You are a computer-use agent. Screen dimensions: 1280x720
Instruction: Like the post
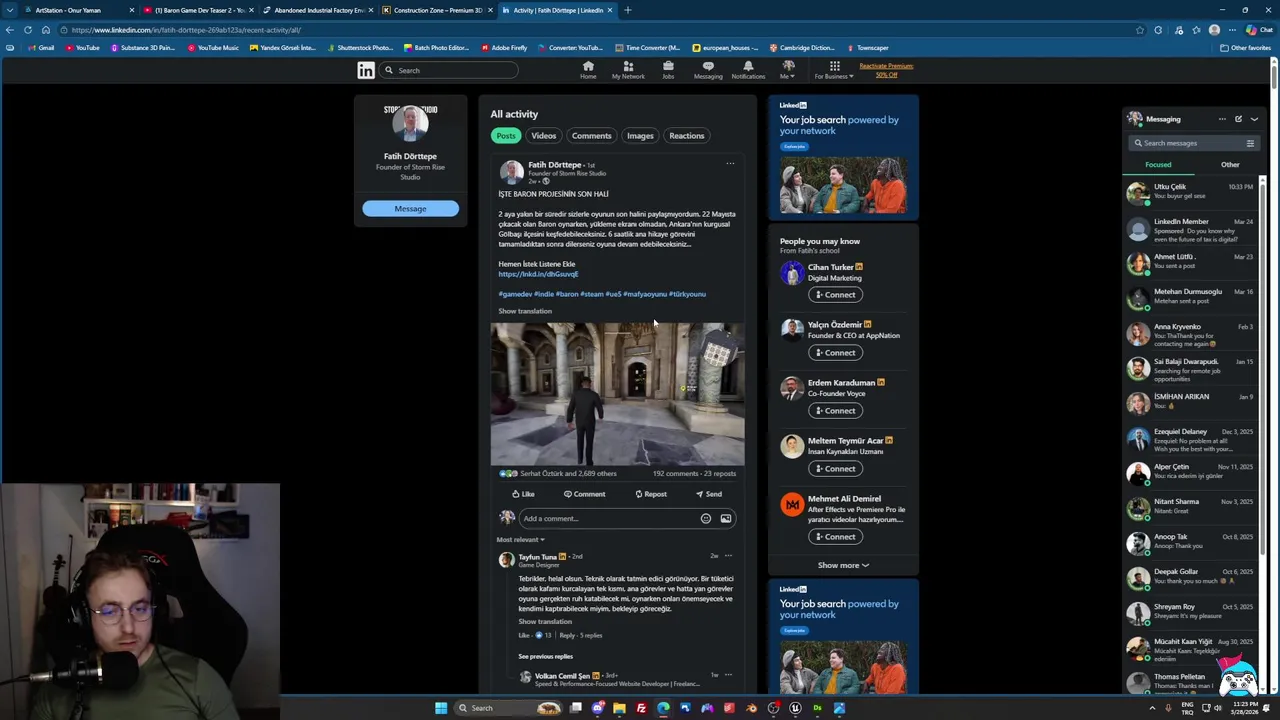click(x=523, y=494)
